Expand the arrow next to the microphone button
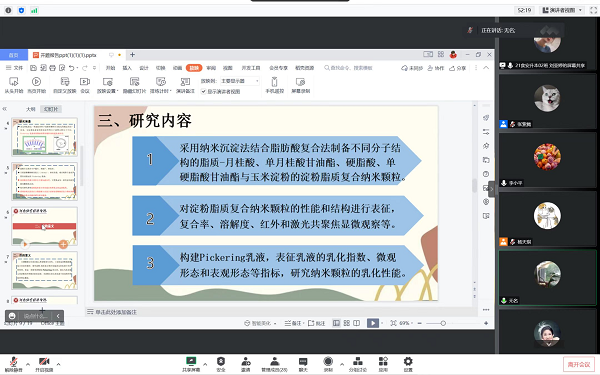 click(x=28, y=364)
